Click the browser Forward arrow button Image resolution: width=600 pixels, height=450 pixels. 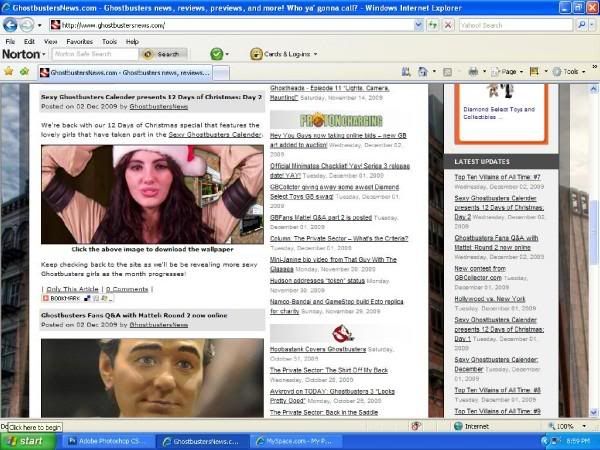tap(27, 25)
